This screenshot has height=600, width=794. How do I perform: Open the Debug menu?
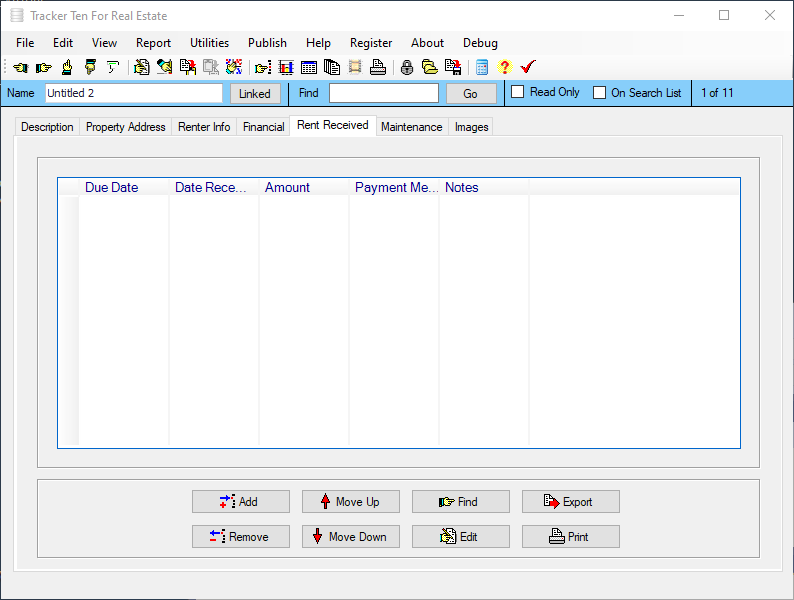tap(481, 43)
